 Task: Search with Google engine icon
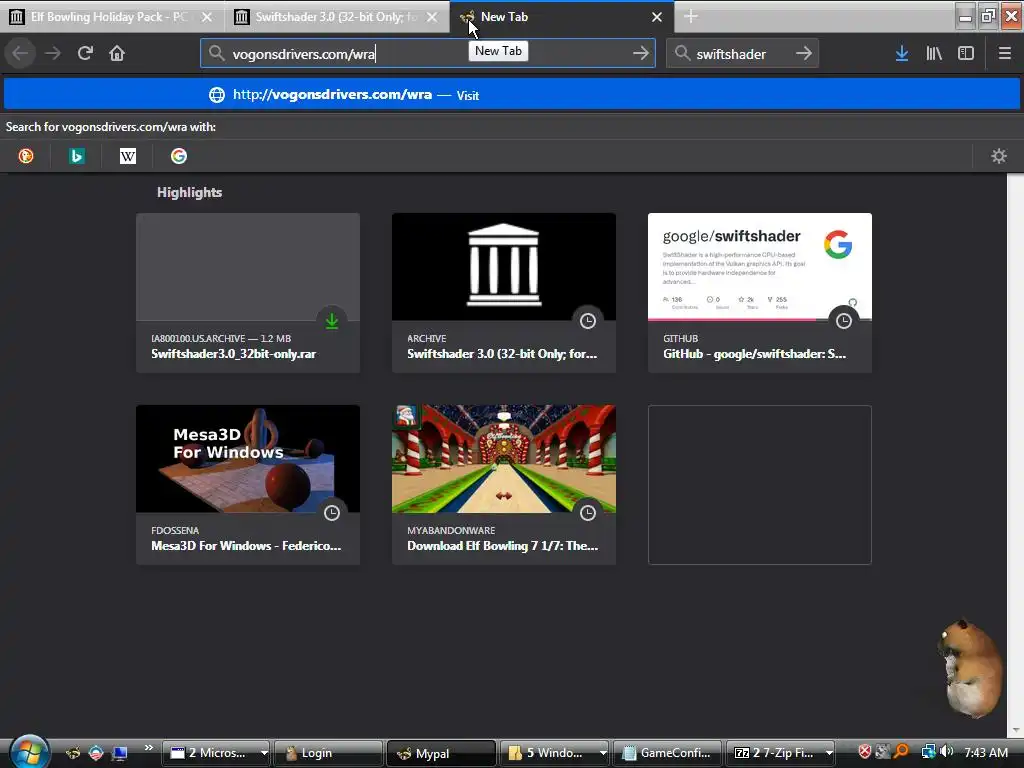pos(179,156)
